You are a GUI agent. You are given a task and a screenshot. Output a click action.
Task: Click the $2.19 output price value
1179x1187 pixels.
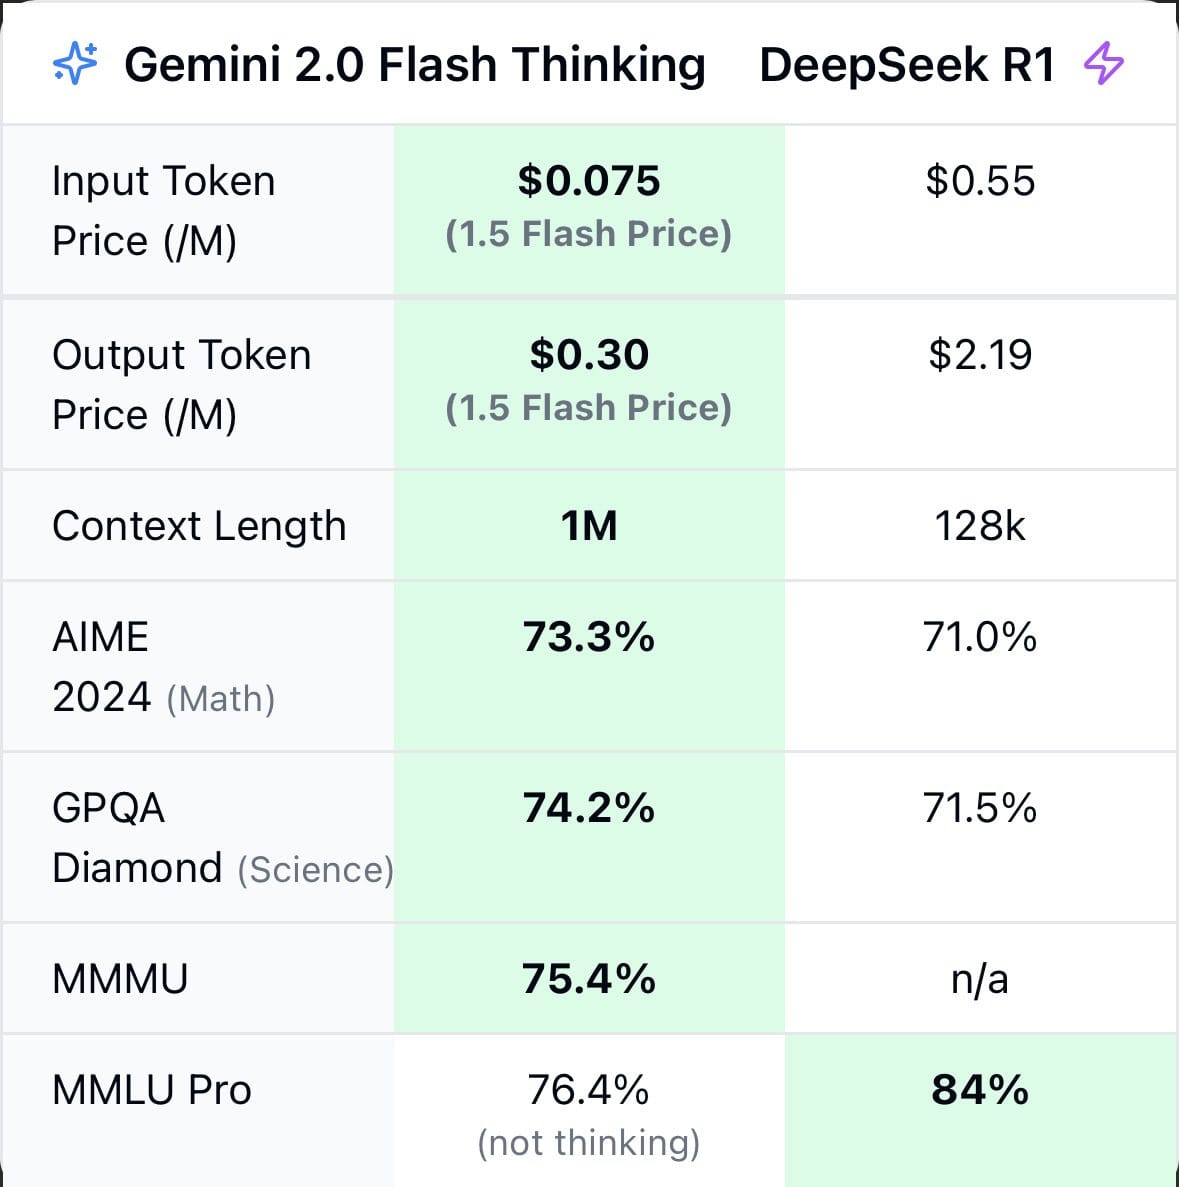coord(980,355)
